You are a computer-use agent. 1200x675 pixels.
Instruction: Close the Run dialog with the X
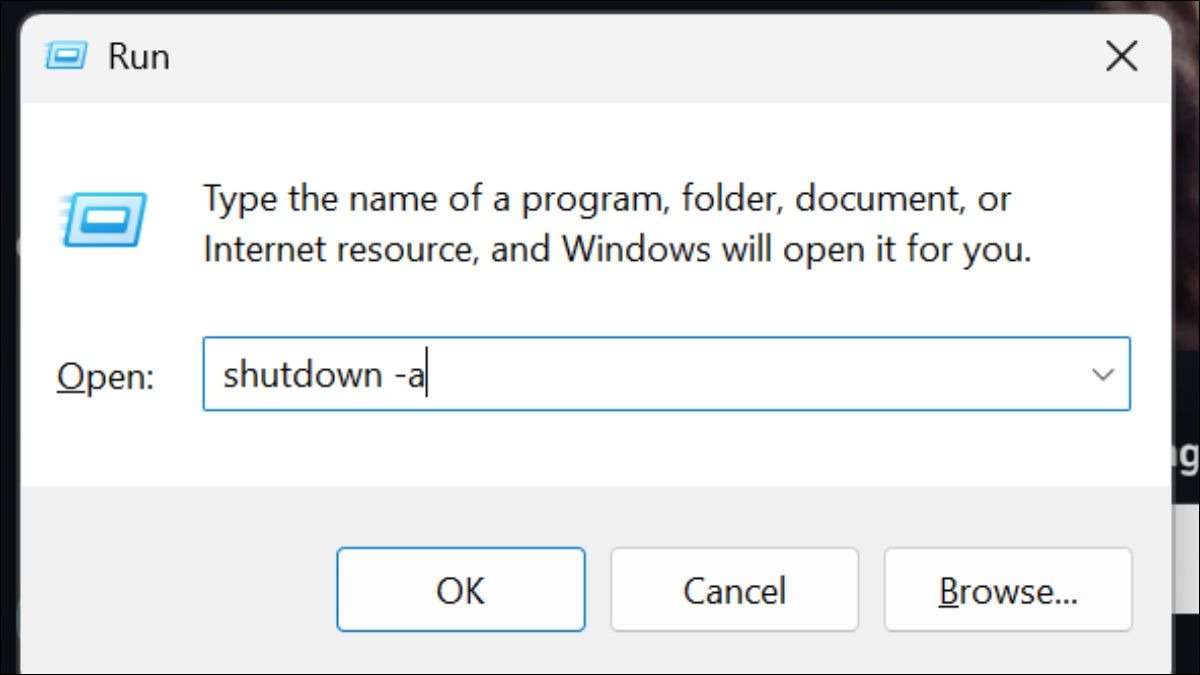click(x=1121, y=56)
